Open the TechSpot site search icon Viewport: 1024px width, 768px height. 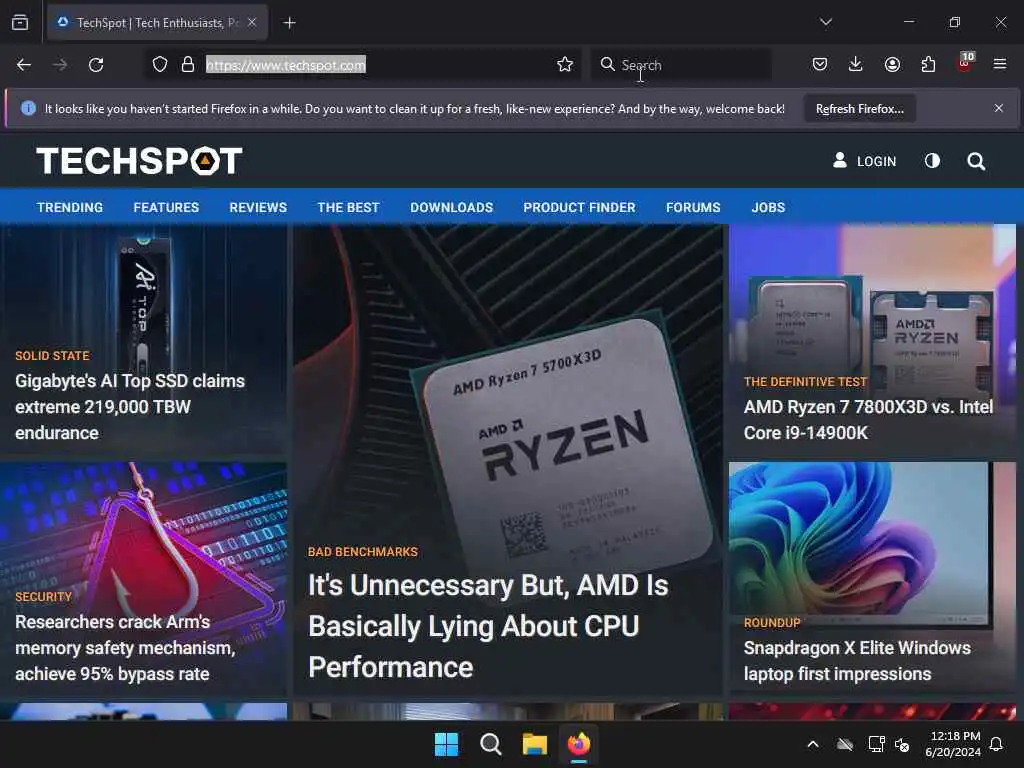click(x=976, y=161)
